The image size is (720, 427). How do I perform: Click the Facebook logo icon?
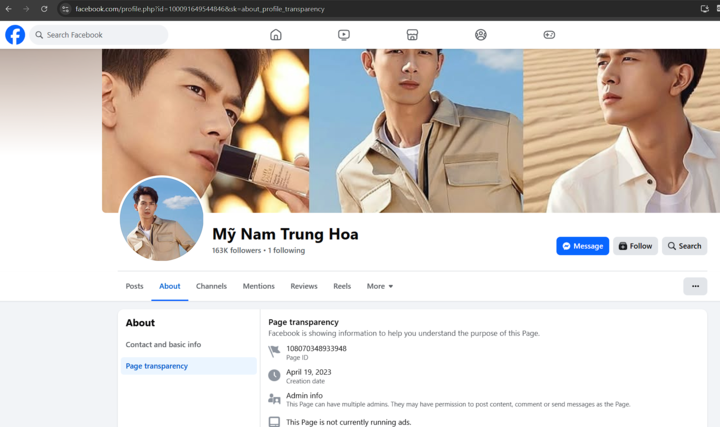click(15, 35)
